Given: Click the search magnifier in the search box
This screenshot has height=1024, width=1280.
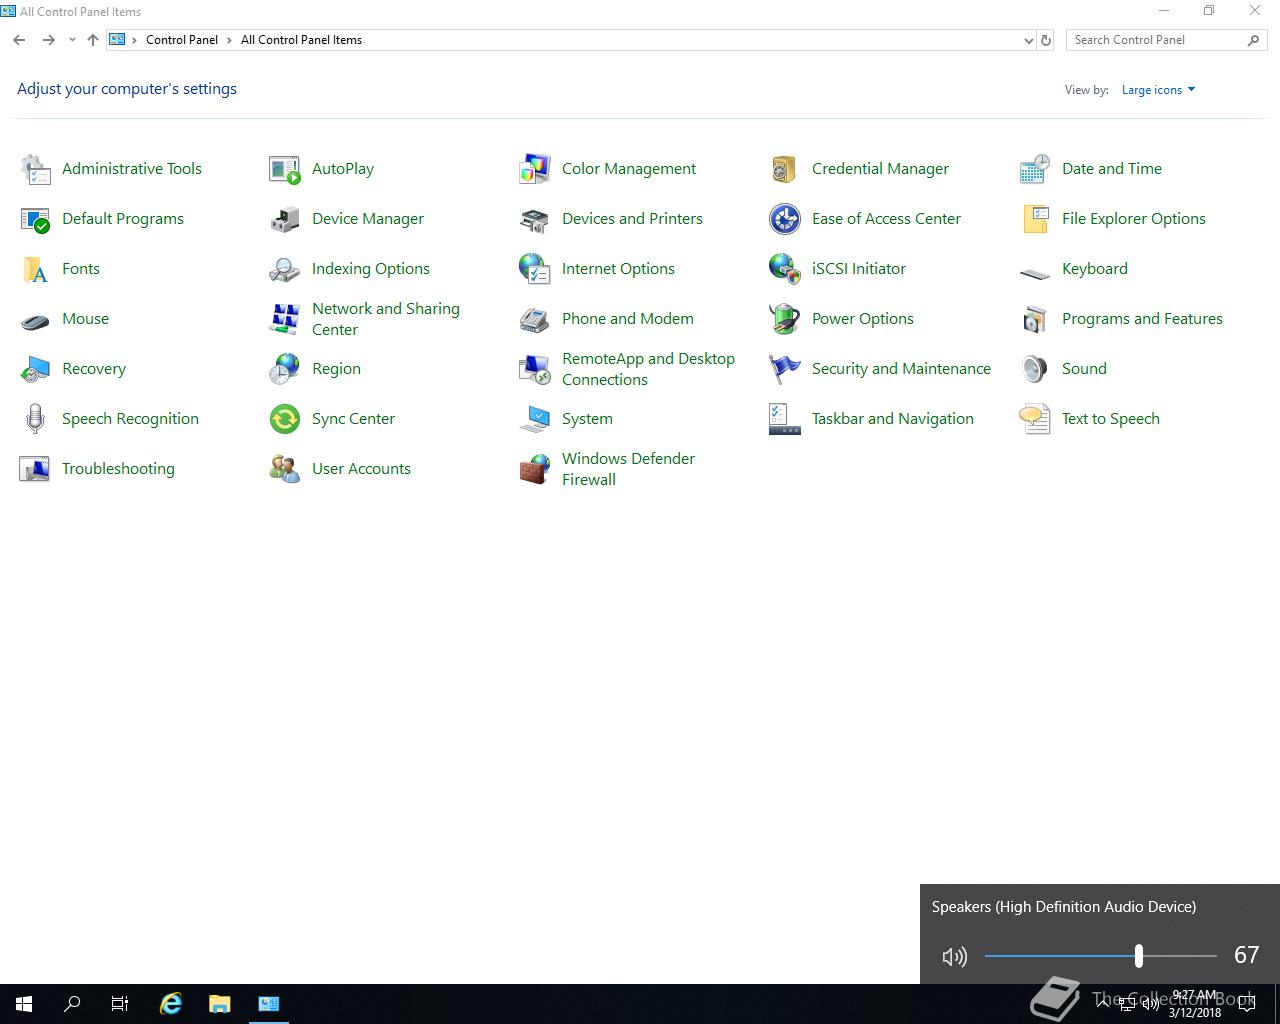Looking at the screenshot, I should pos(1254,40).
